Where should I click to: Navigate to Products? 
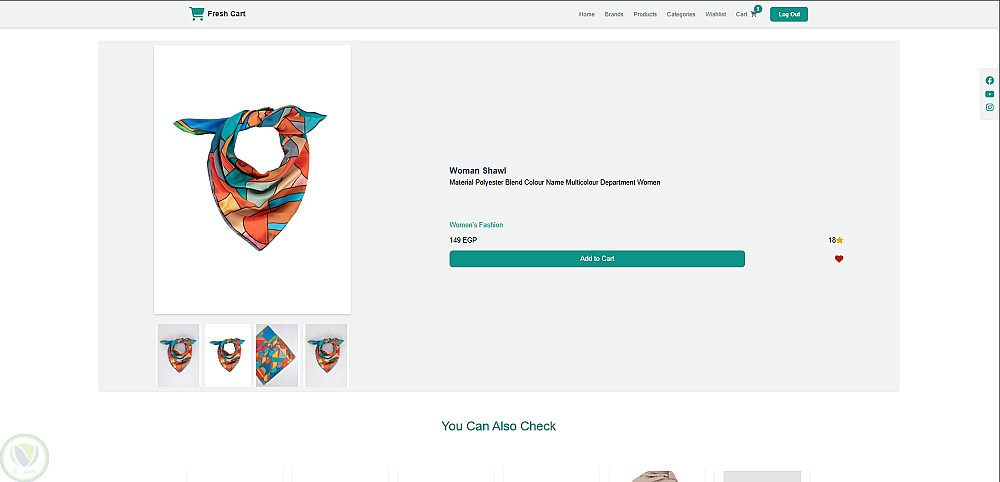point(645,14)
